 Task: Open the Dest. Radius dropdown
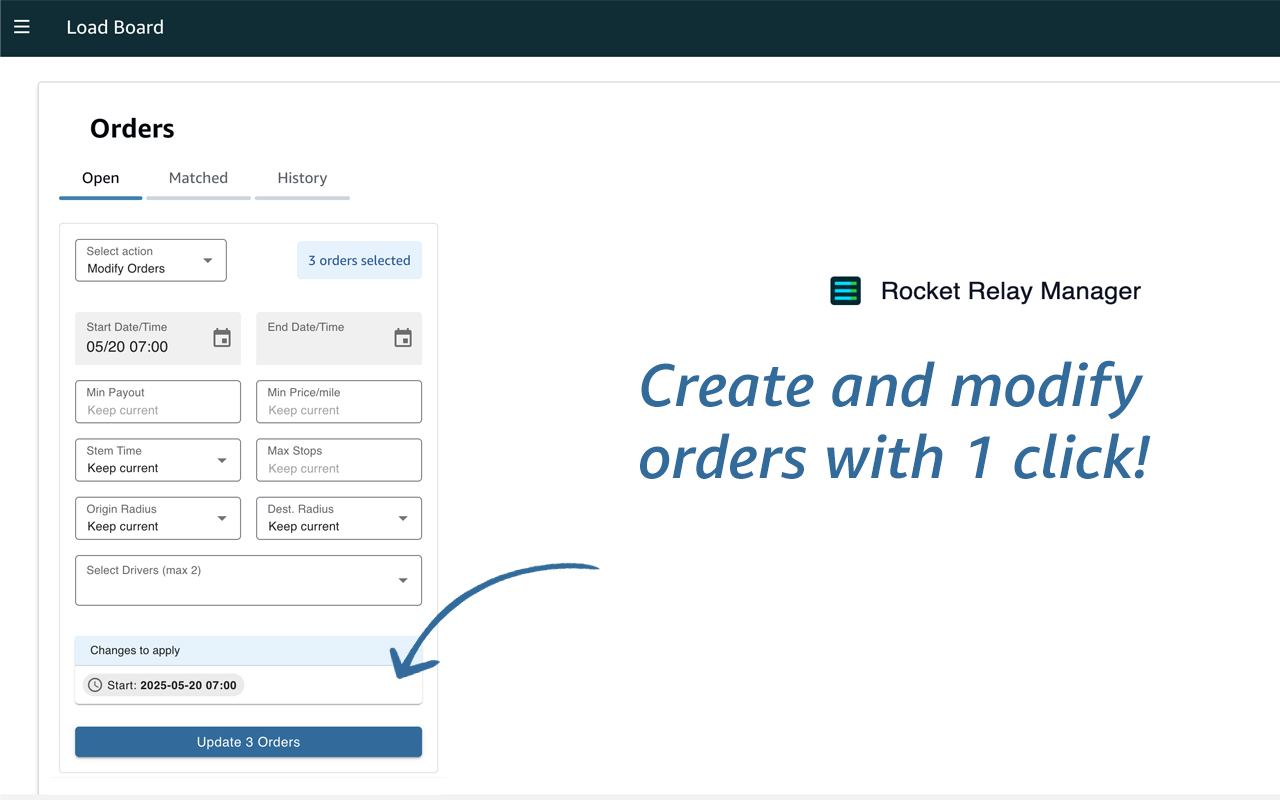339,518
